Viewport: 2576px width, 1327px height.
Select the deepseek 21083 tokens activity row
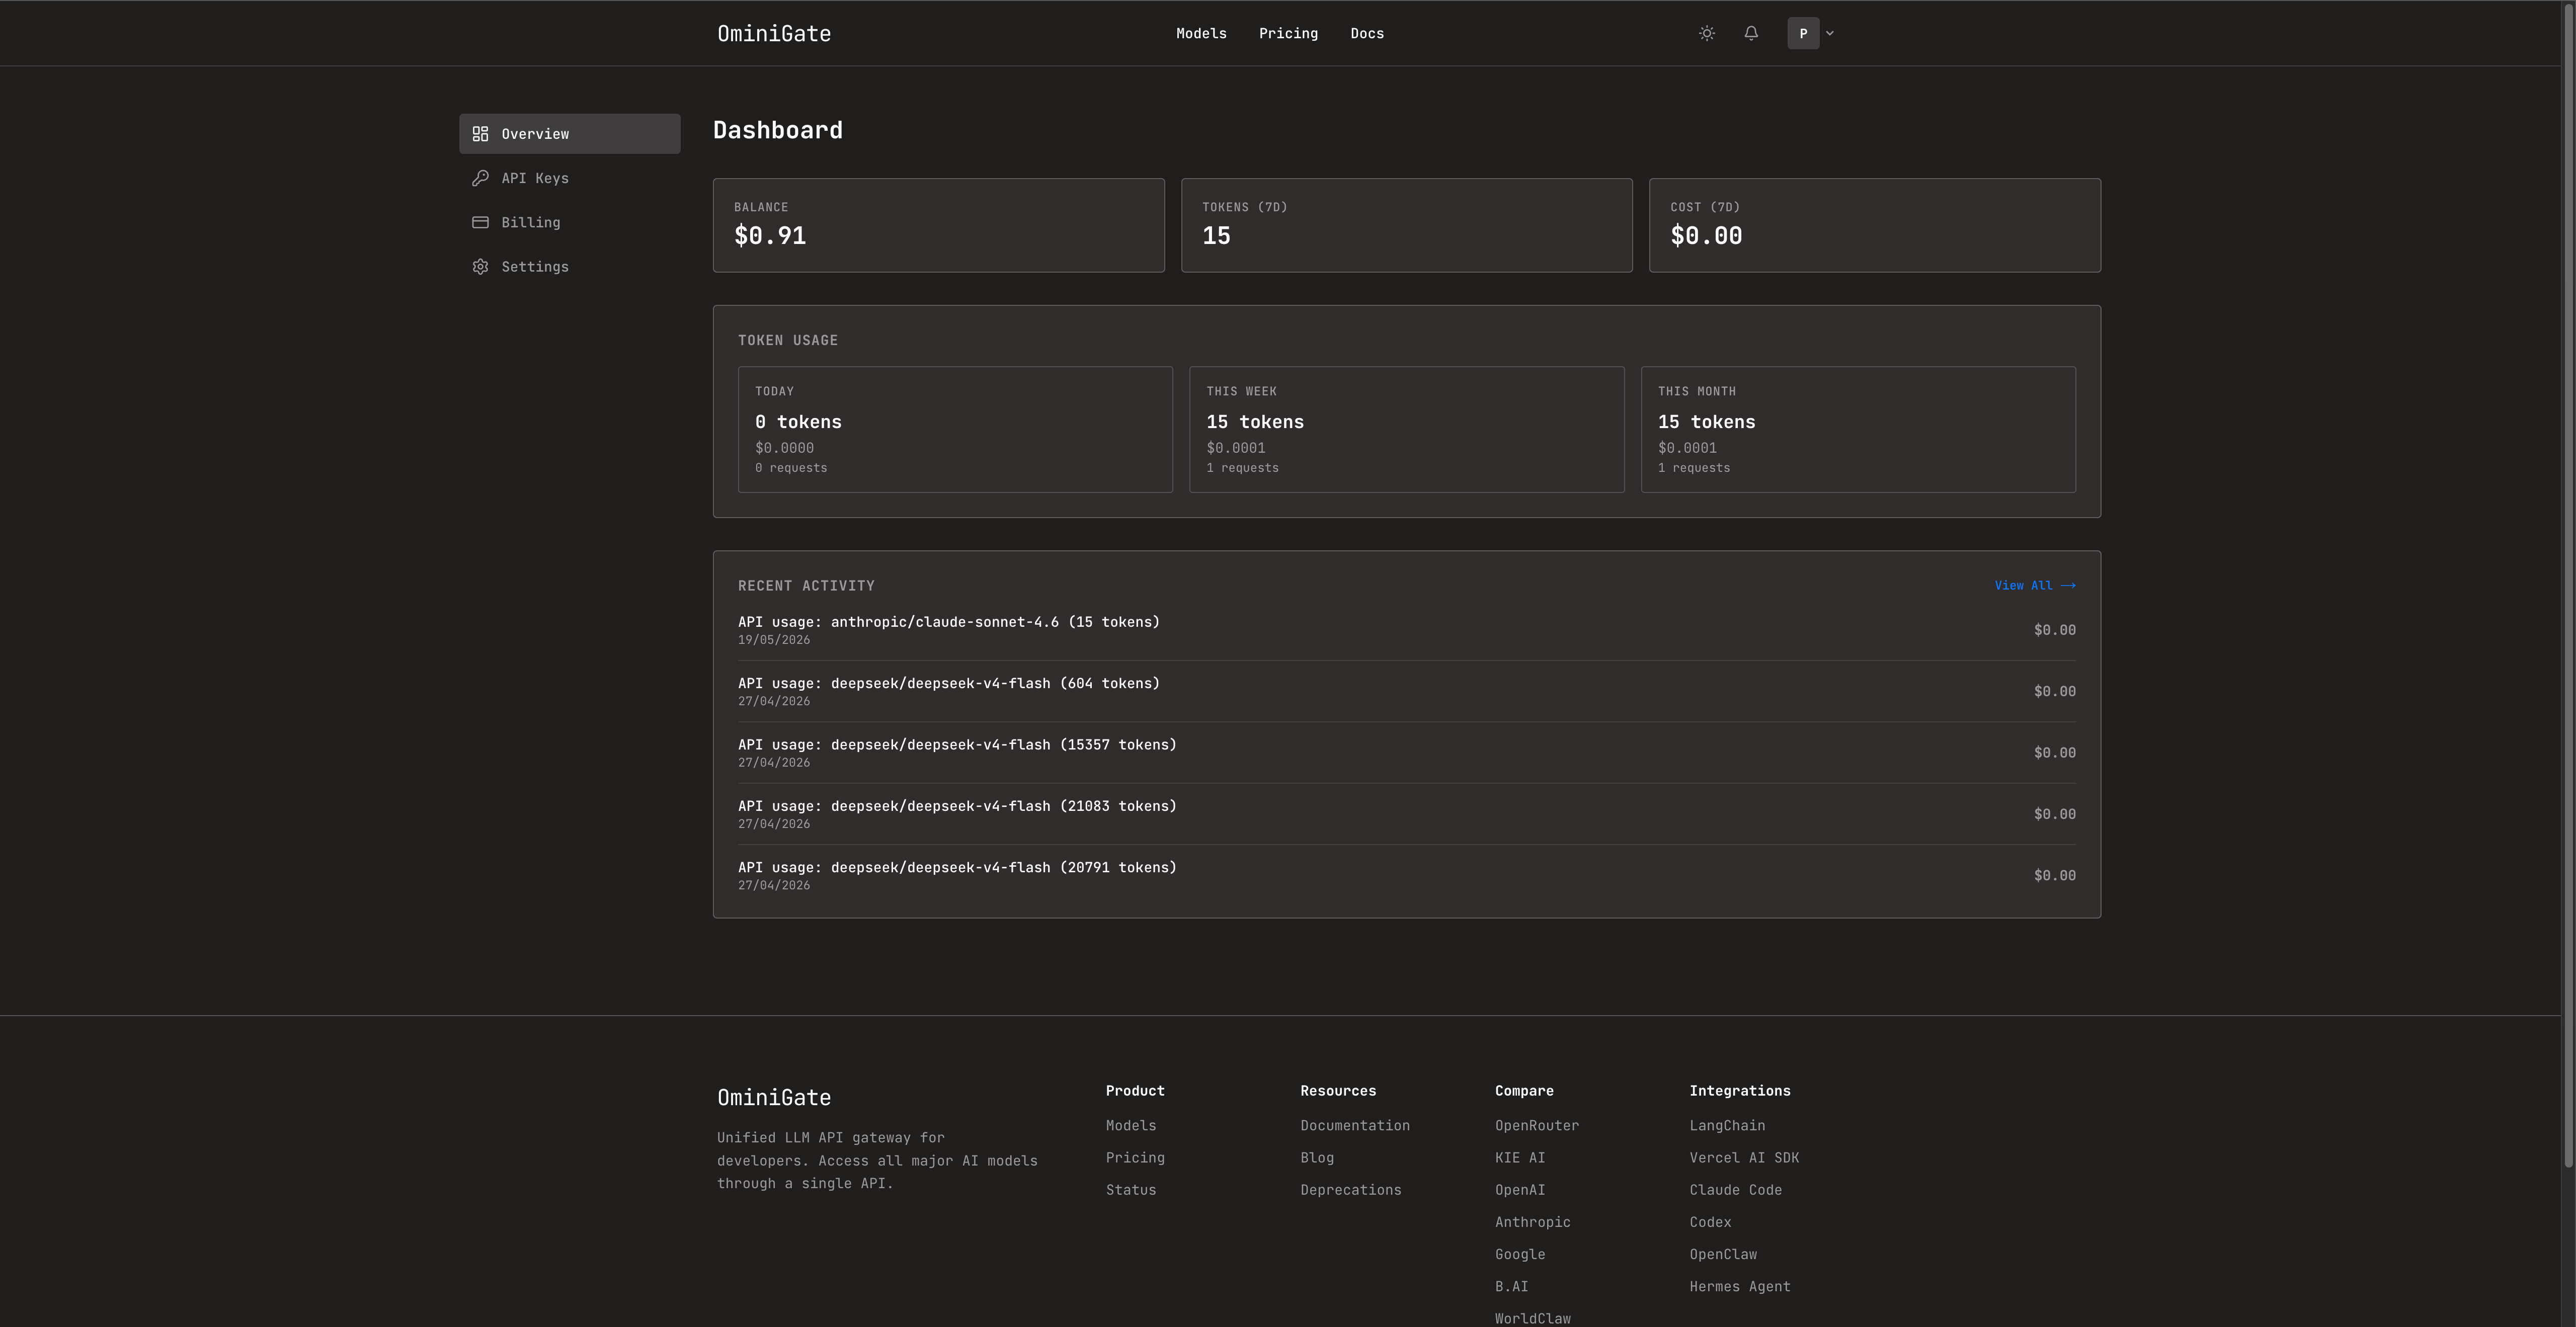1407,814
